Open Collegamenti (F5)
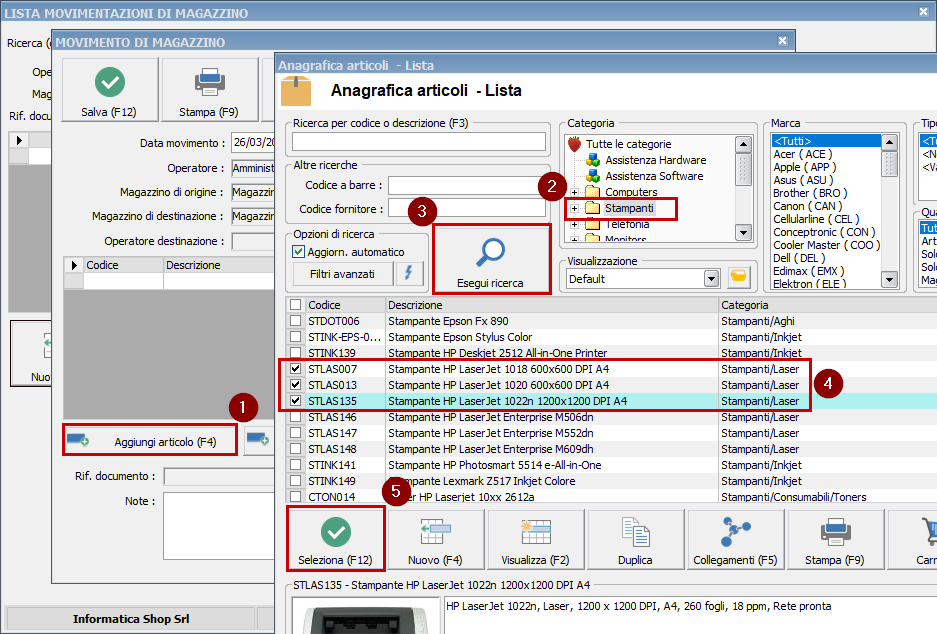Image resolution: width=937 pixels, height=634 pixels. click(x=735, y=538)
